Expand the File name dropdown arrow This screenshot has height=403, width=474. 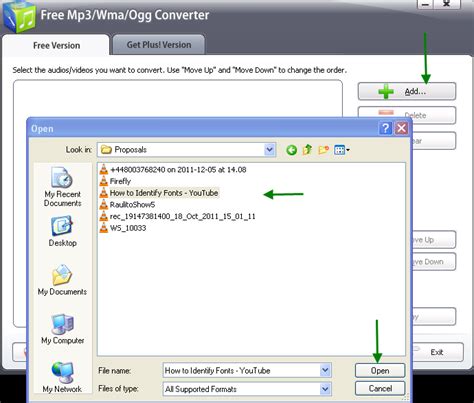click(x=325, y=370)
